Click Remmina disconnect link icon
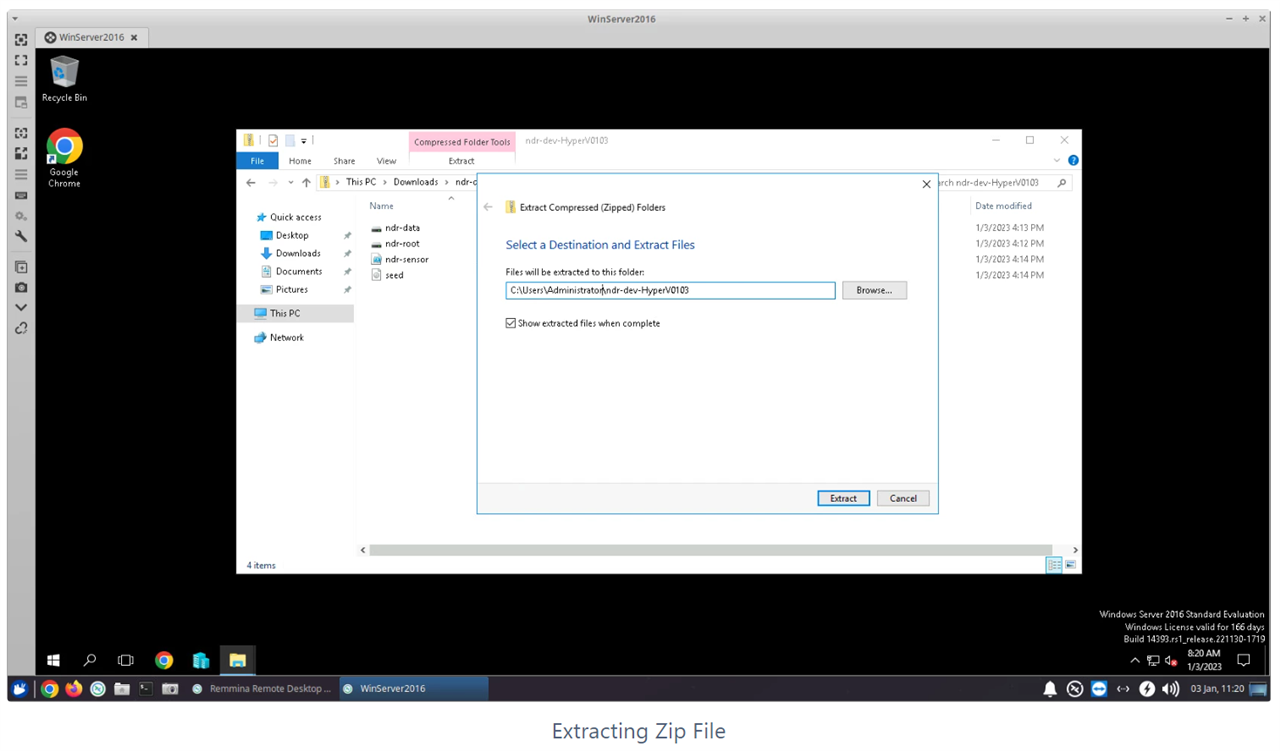Screen dimensions: 1280x751 (x=21, y=328)
